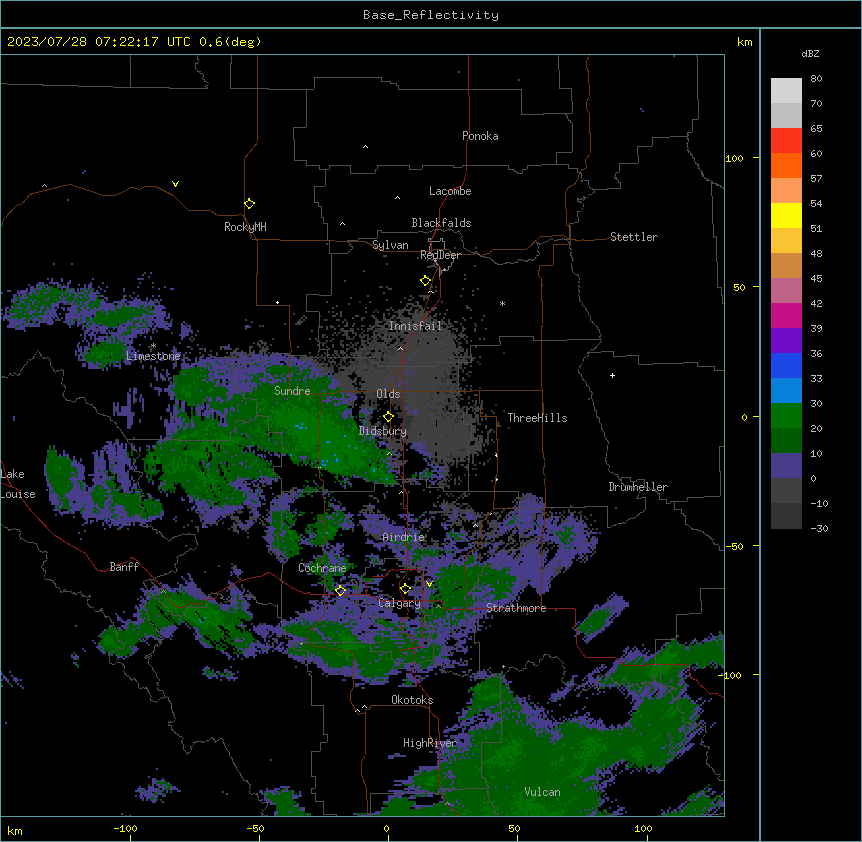The height and width of the screenshot is (842, 862).
Task: Click the Stettler city label
Action: [634, 237]
